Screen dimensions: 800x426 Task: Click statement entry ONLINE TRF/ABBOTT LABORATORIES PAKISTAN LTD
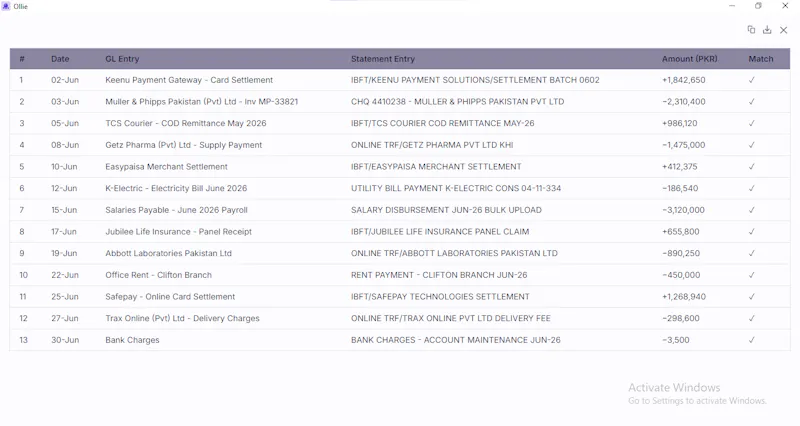tap(454, 254)
